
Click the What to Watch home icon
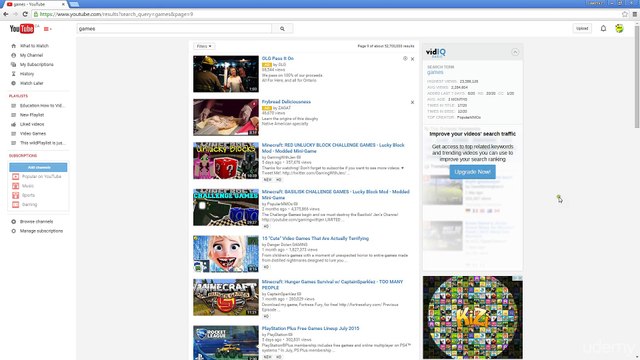13,46
